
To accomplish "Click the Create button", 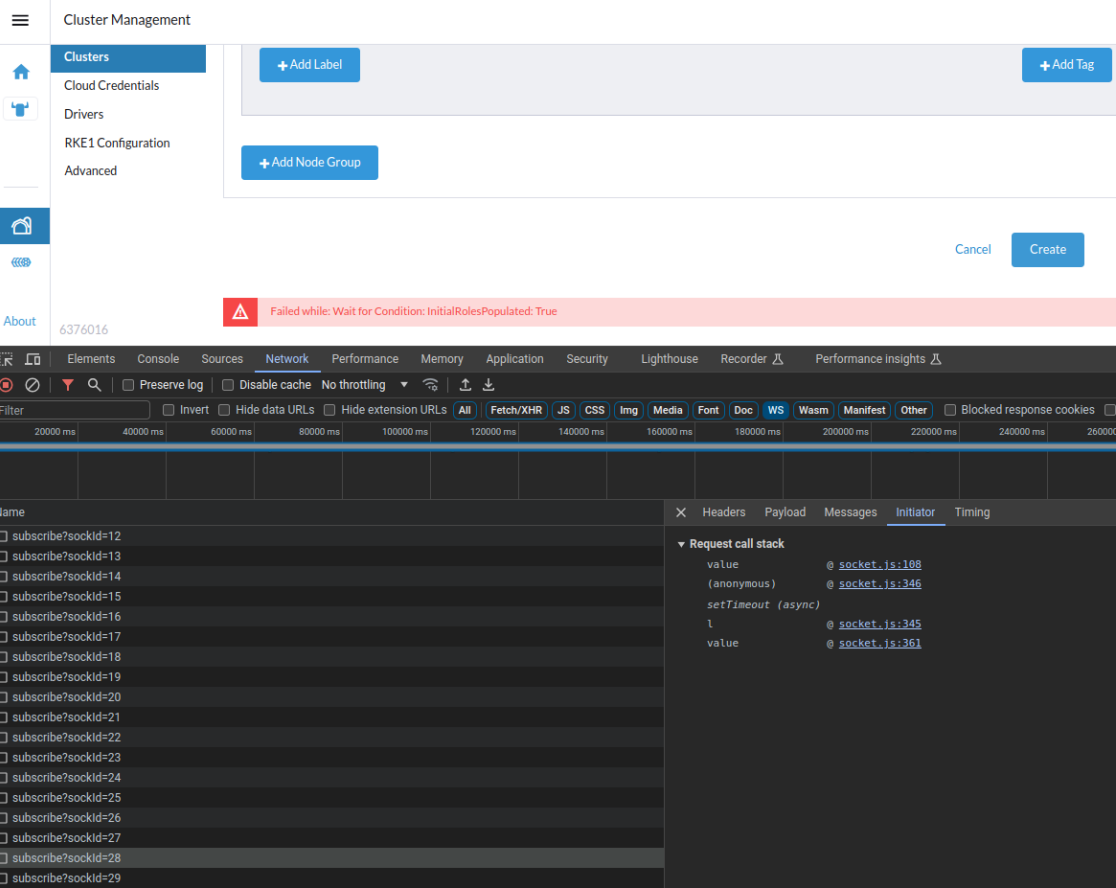I will point(1047,249).
